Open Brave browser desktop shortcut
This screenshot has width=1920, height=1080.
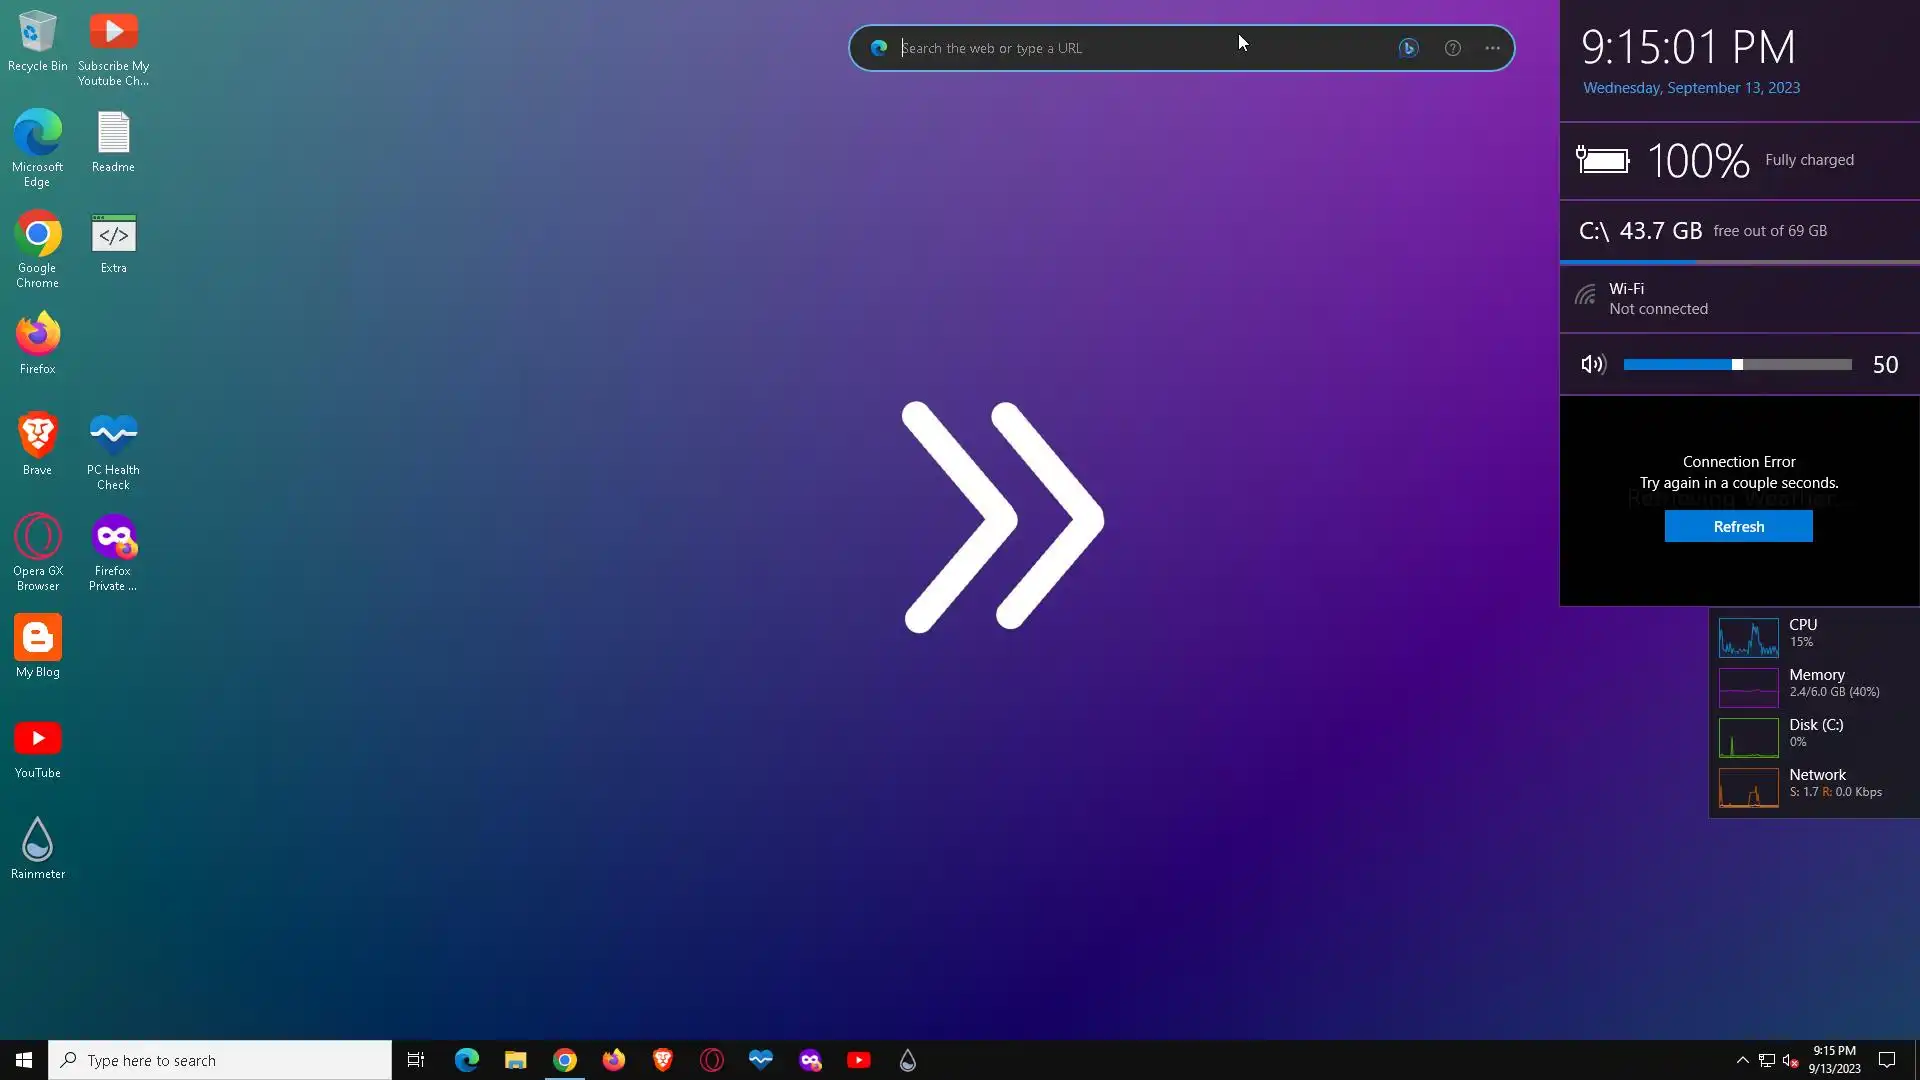(x=38, y=436)
